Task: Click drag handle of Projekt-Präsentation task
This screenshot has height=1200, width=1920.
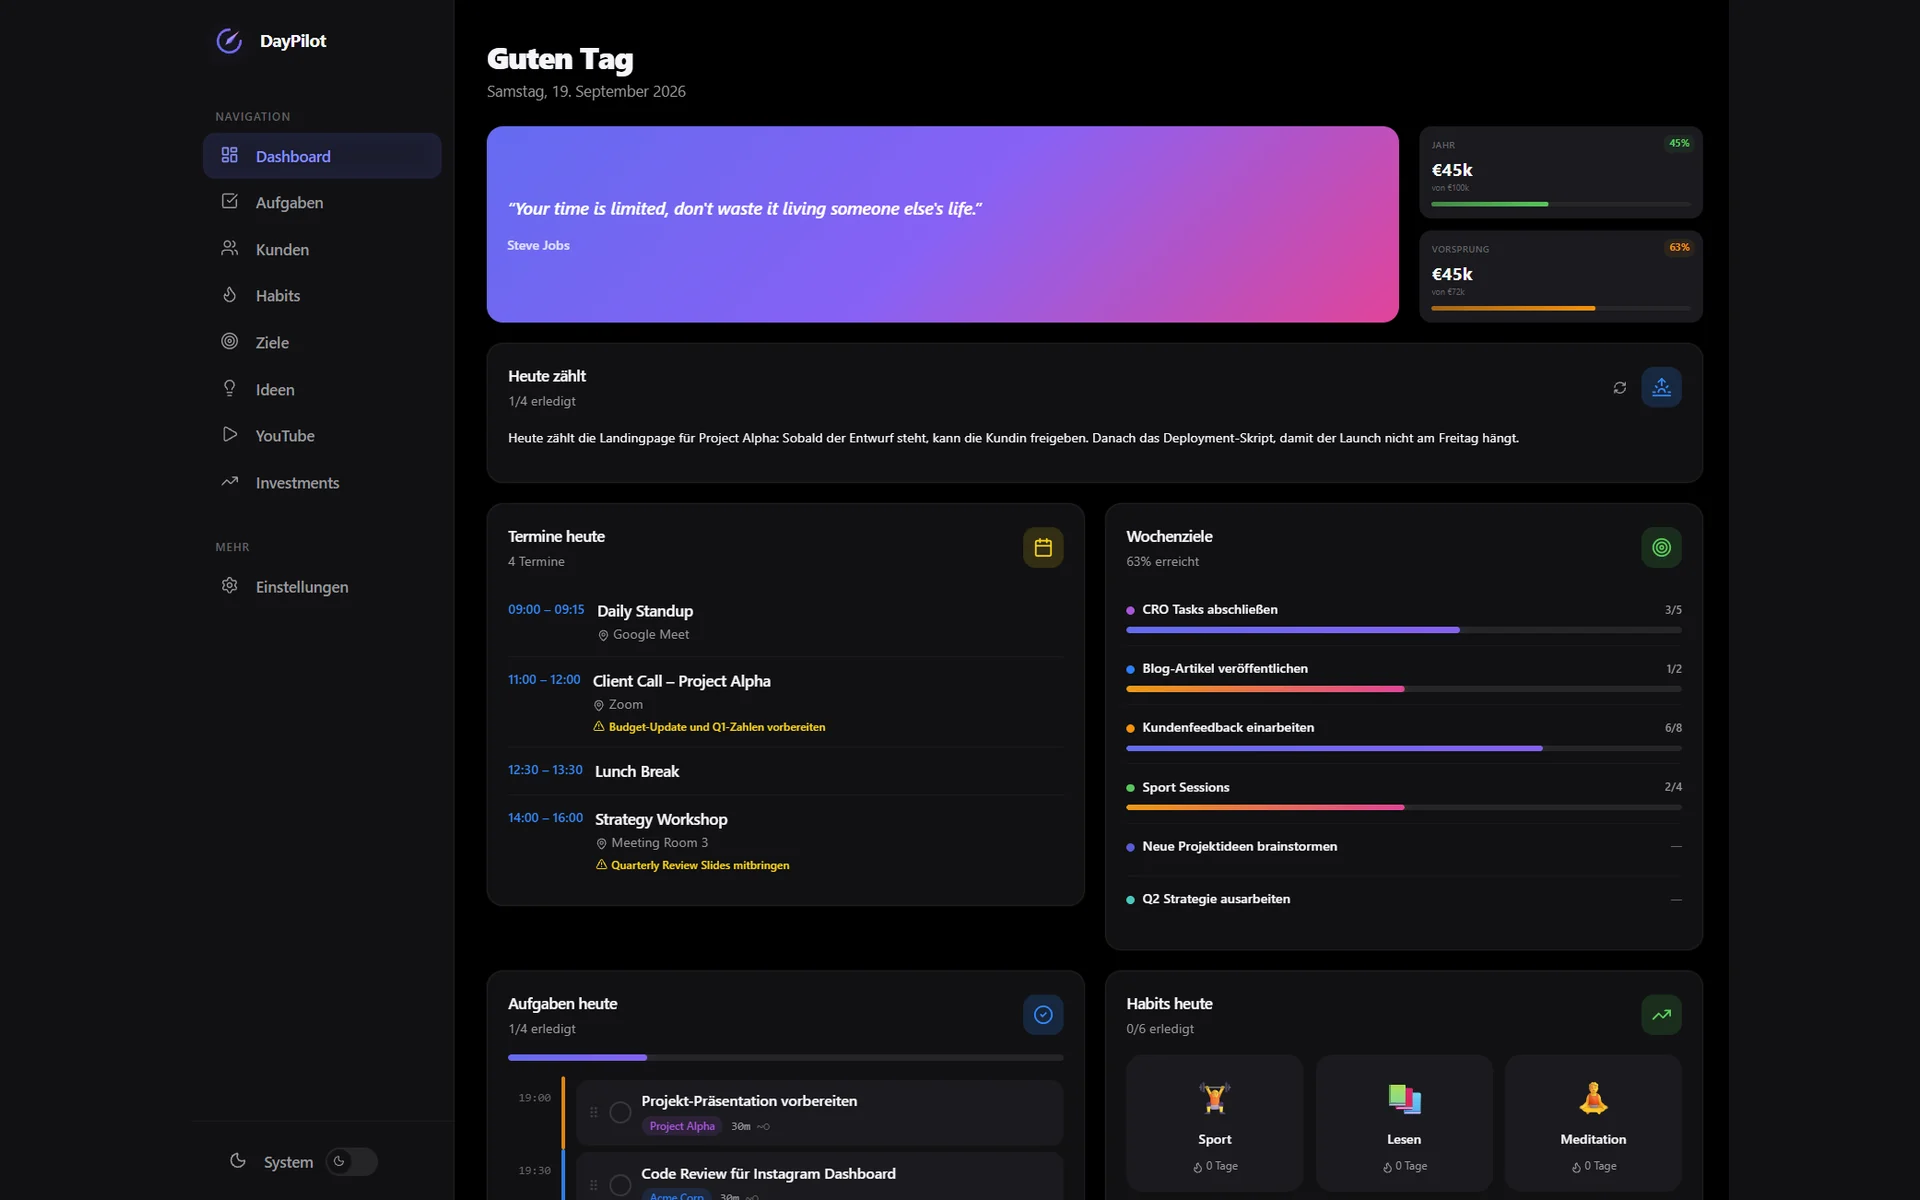Action: tap(594, 1112)
